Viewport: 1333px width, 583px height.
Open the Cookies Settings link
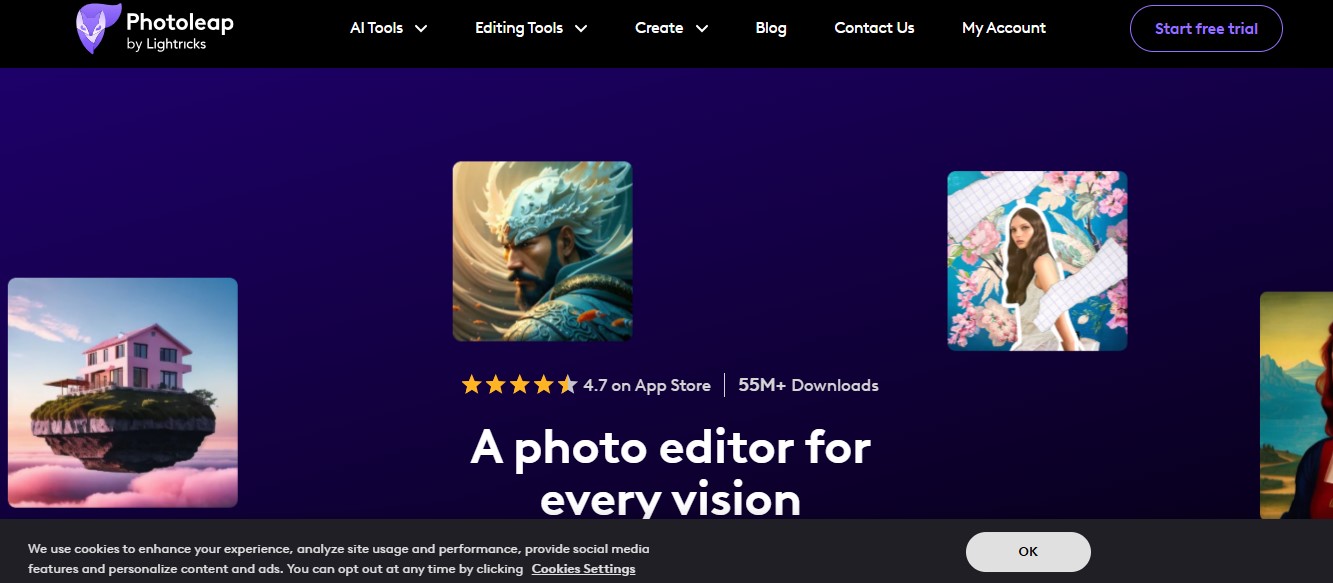coord(583,569)
